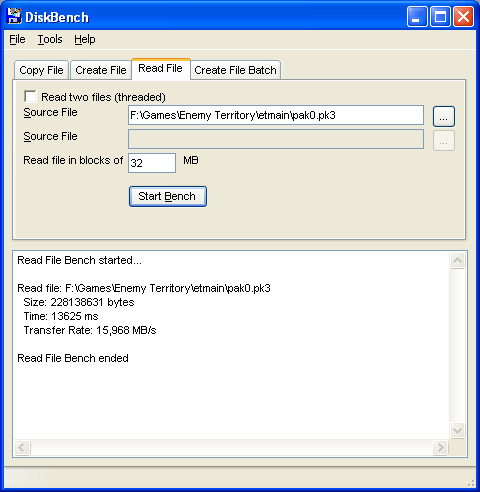
Task: Open the File menu
Action: coord(17,39)
